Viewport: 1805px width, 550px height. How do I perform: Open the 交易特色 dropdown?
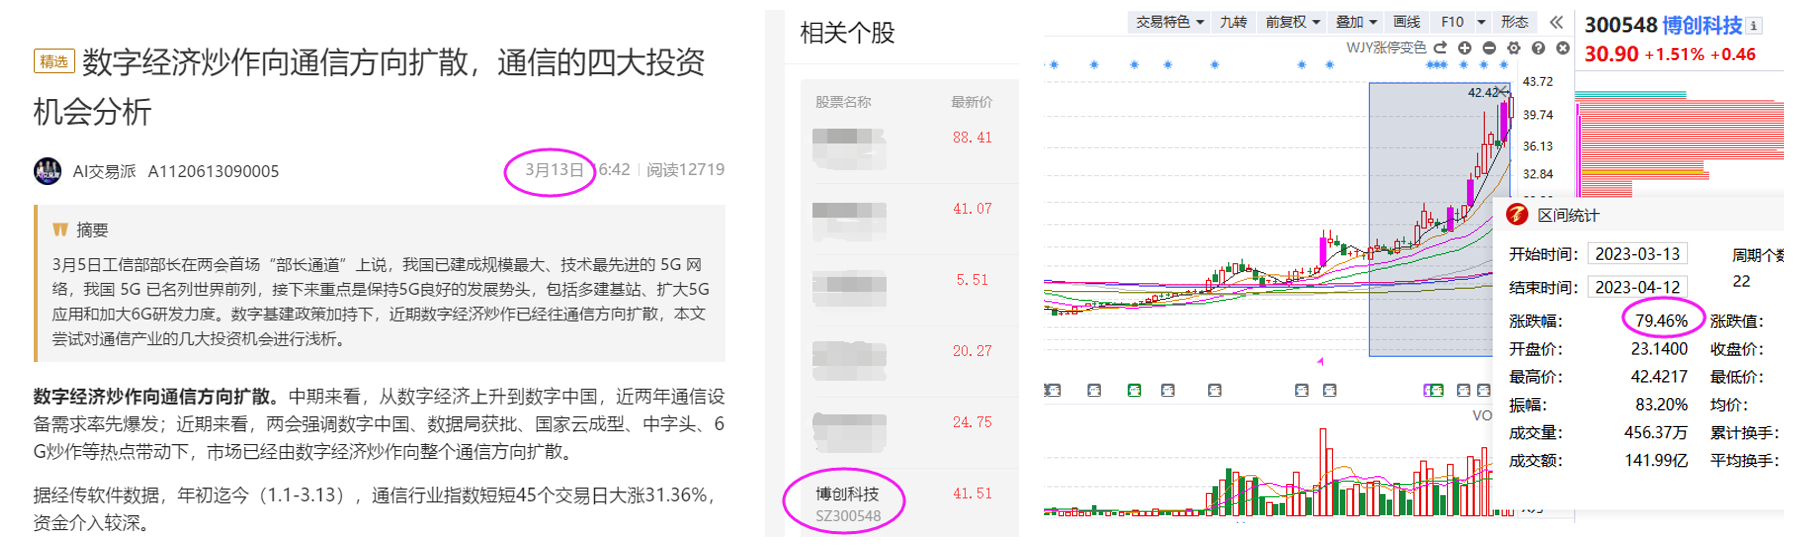pyautogui.click(x=1169, y=22)
